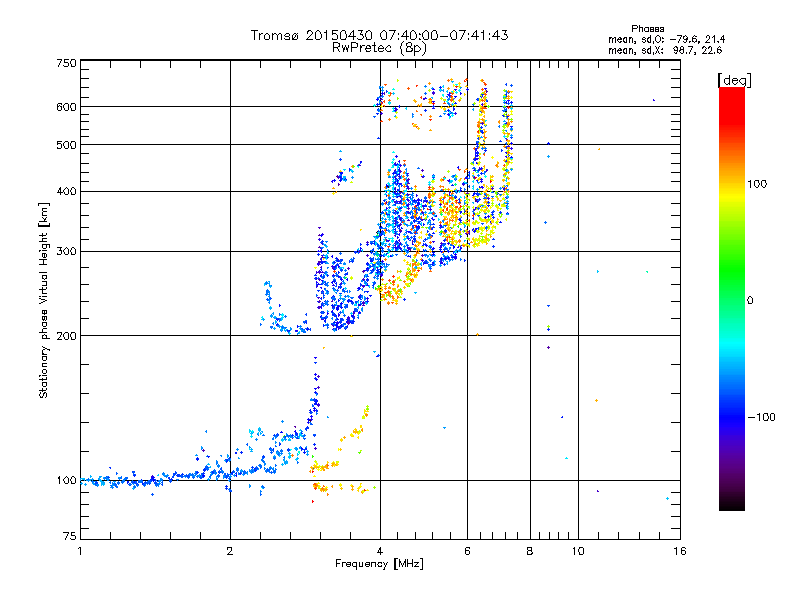Screen dimensions: 800x600
Task: Click the y-axis tick label '400'
Action: (x=66, y=191)
